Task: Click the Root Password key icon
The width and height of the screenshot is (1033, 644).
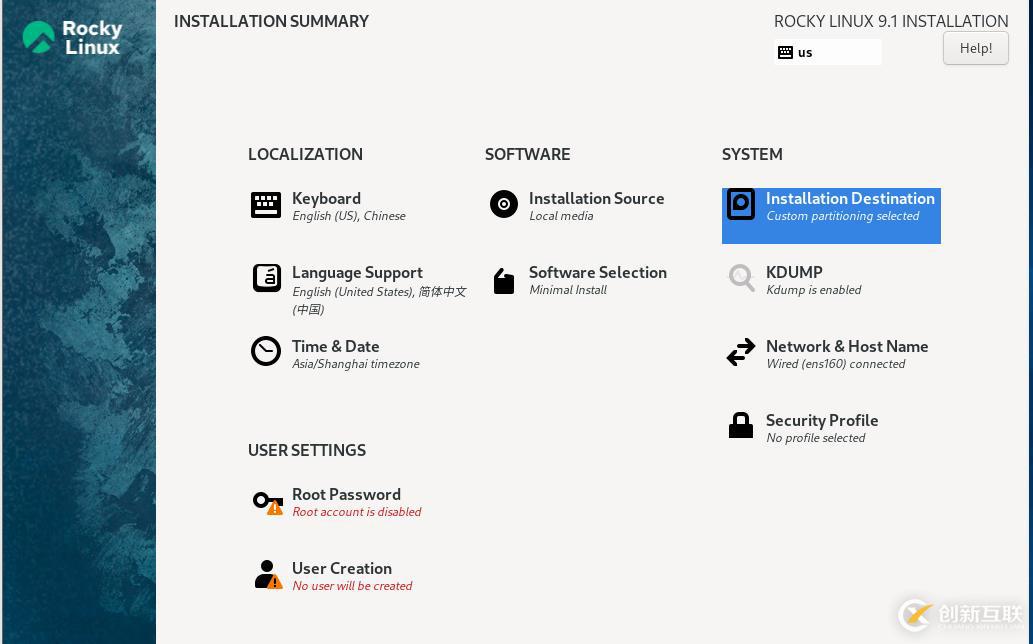Action: 266,501
